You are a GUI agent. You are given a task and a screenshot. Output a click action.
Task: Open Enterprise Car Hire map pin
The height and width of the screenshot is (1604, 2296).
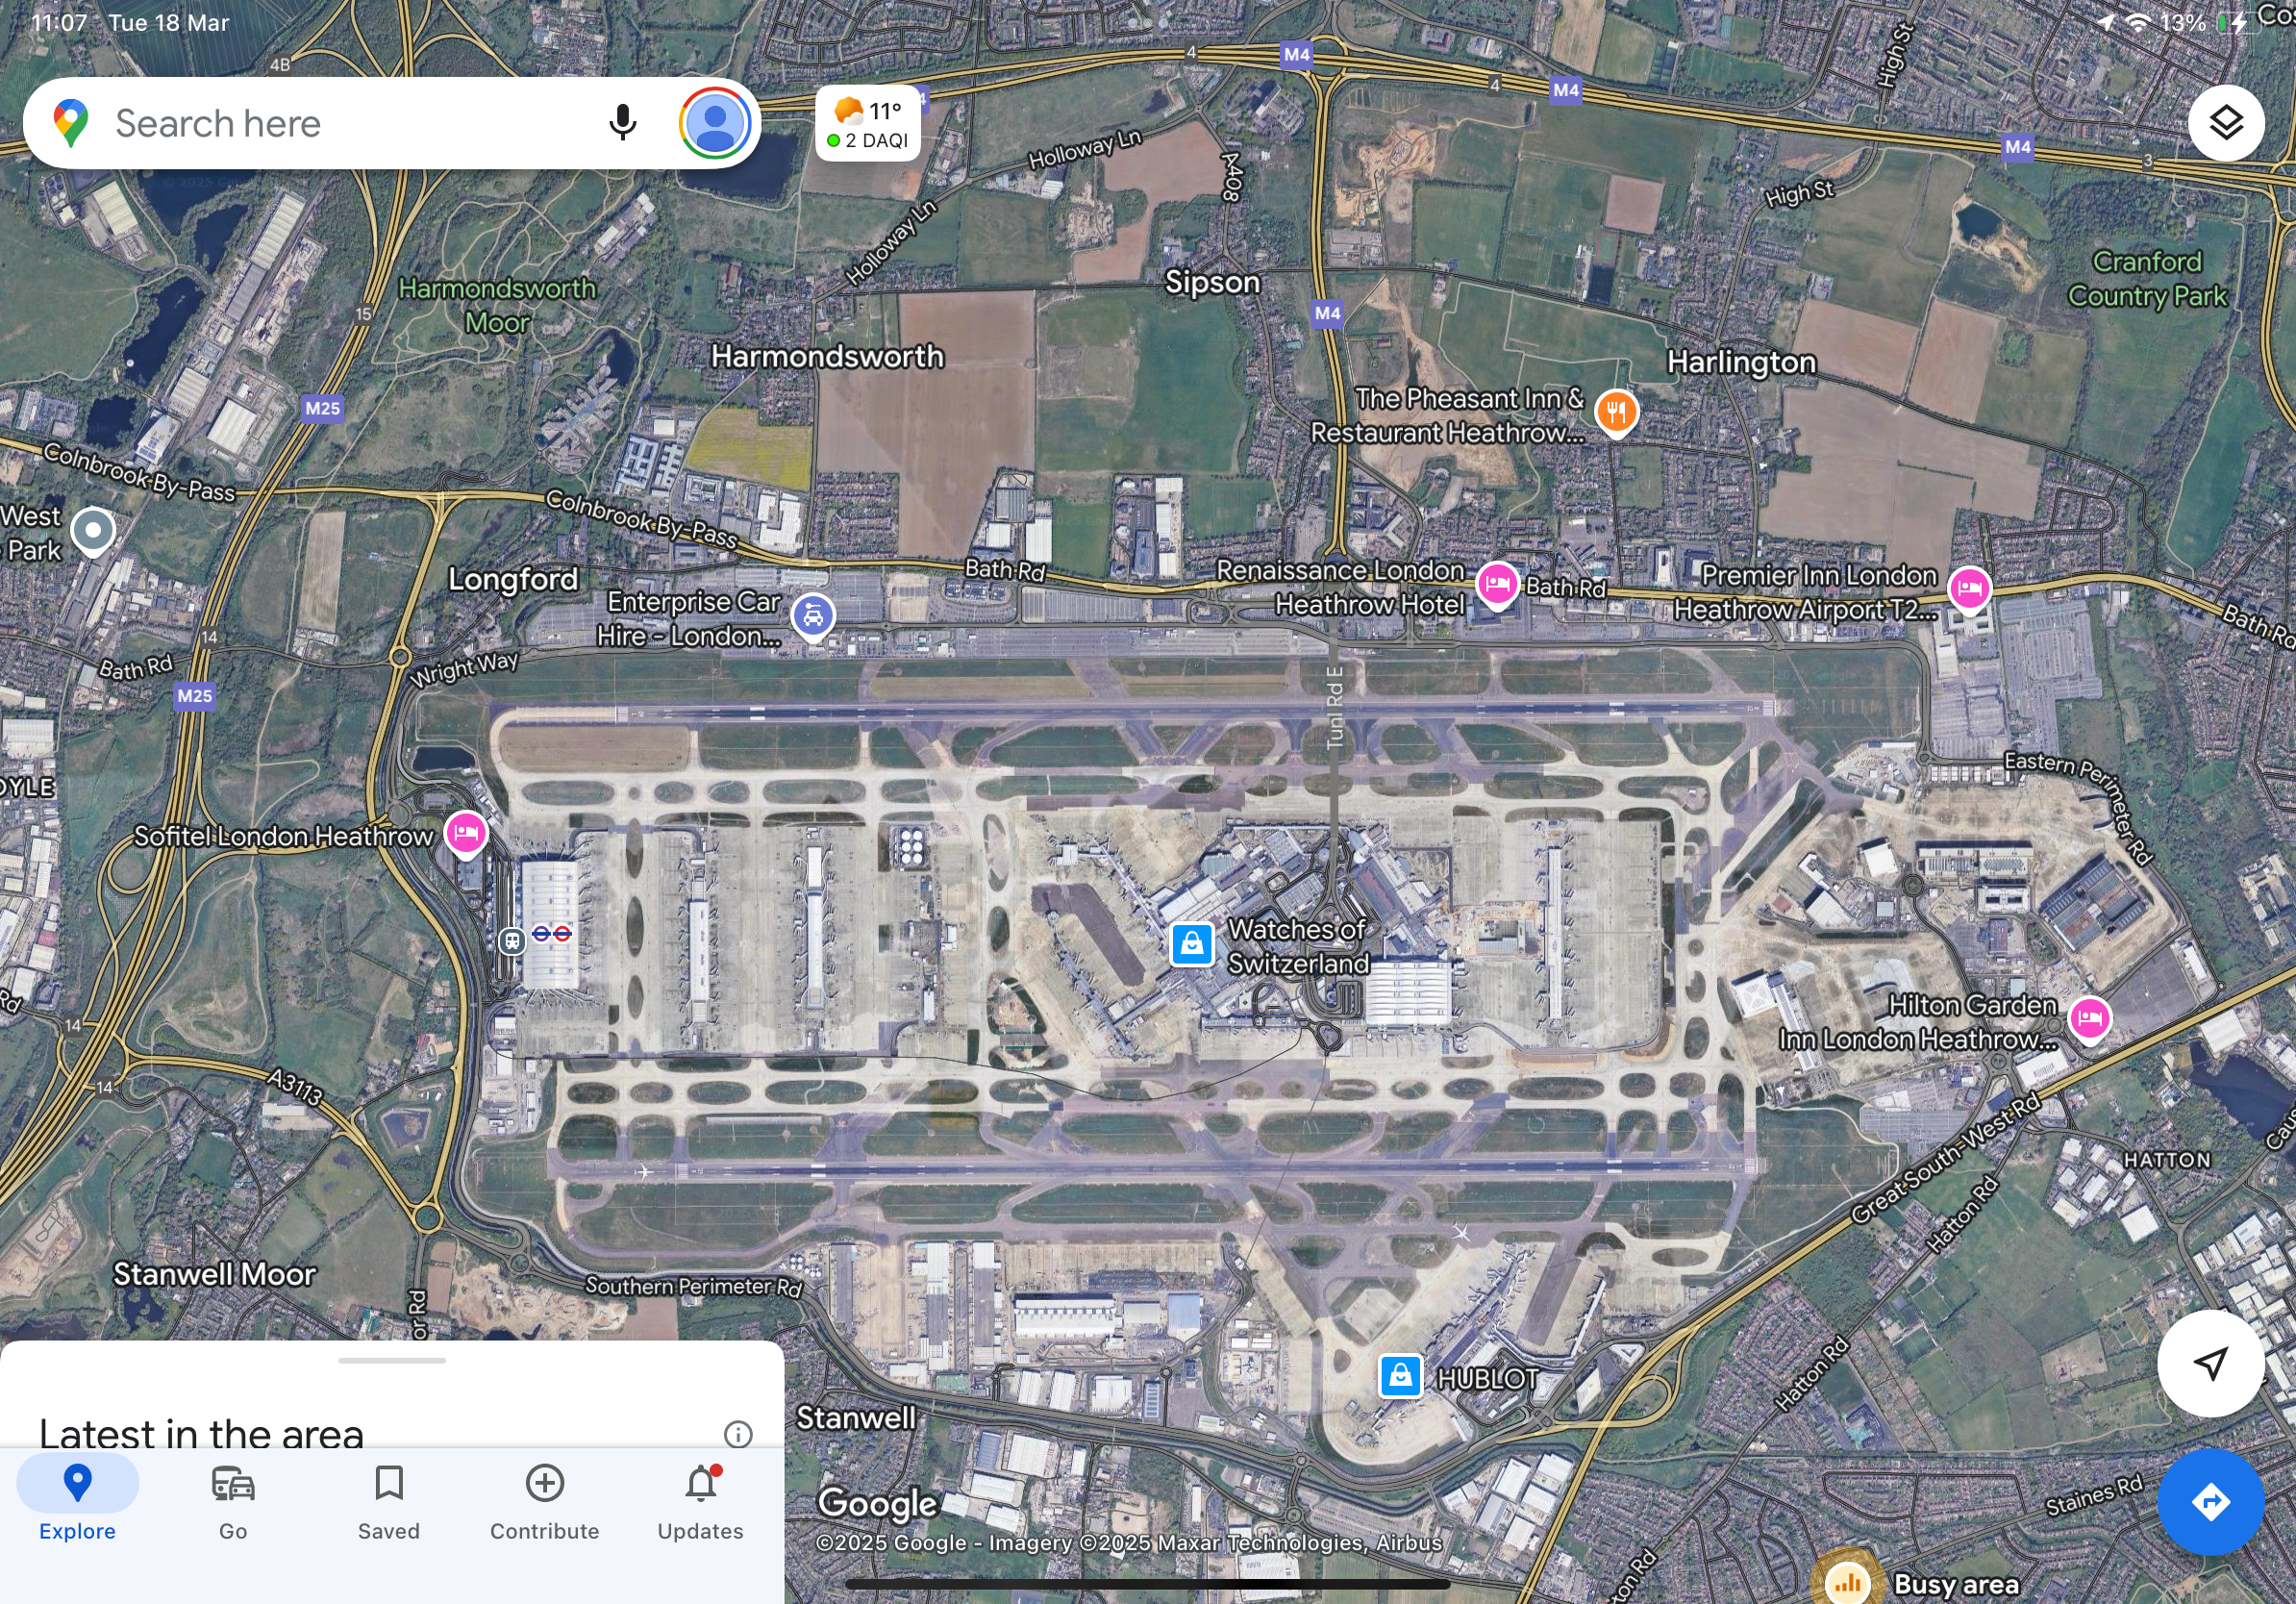pyautogui.click(x=813, y=616)
